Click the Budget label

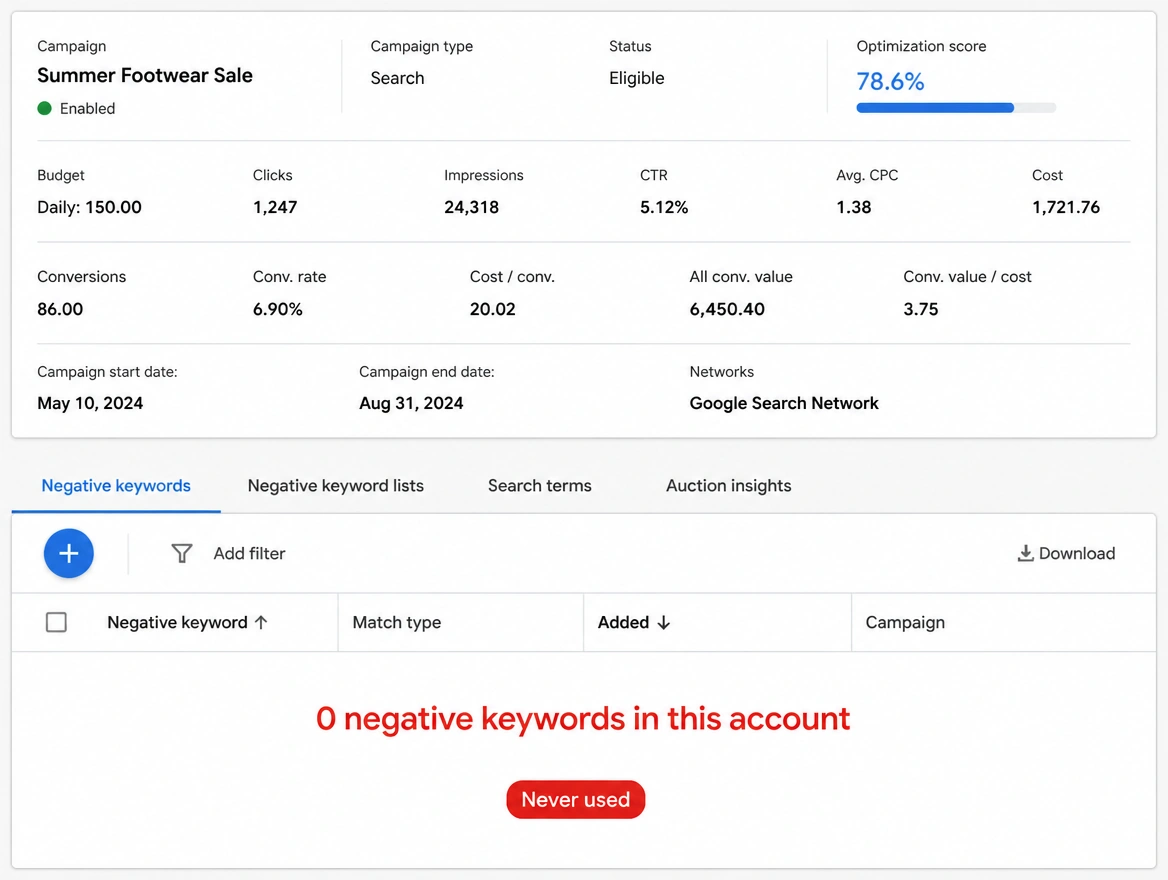[x=60, y=175]
